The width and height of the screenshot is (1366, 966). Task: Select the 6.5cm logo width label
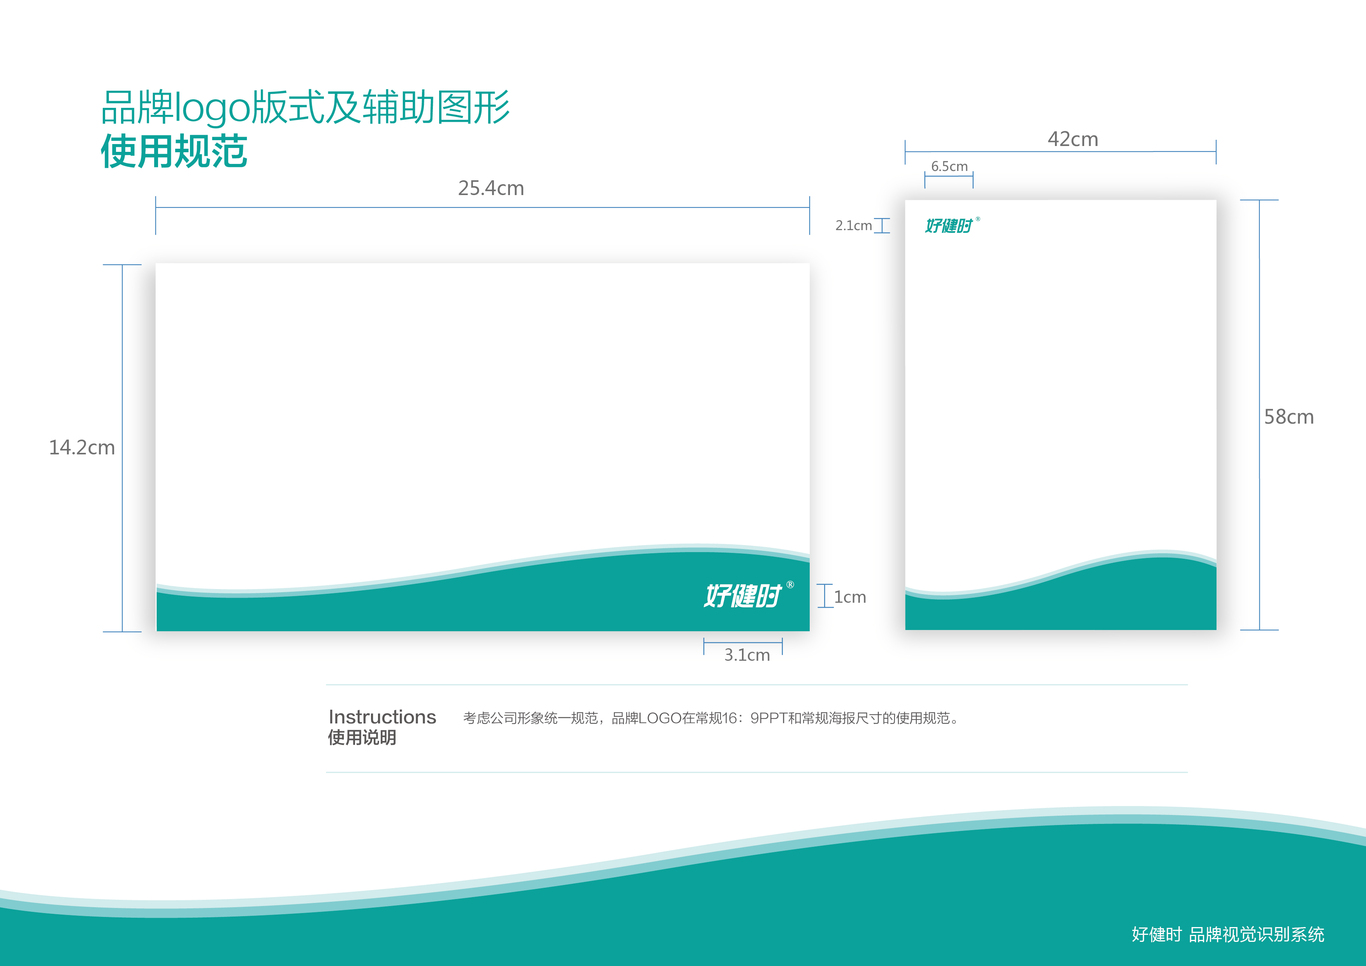pyautogui.click(x=949, y=166)
